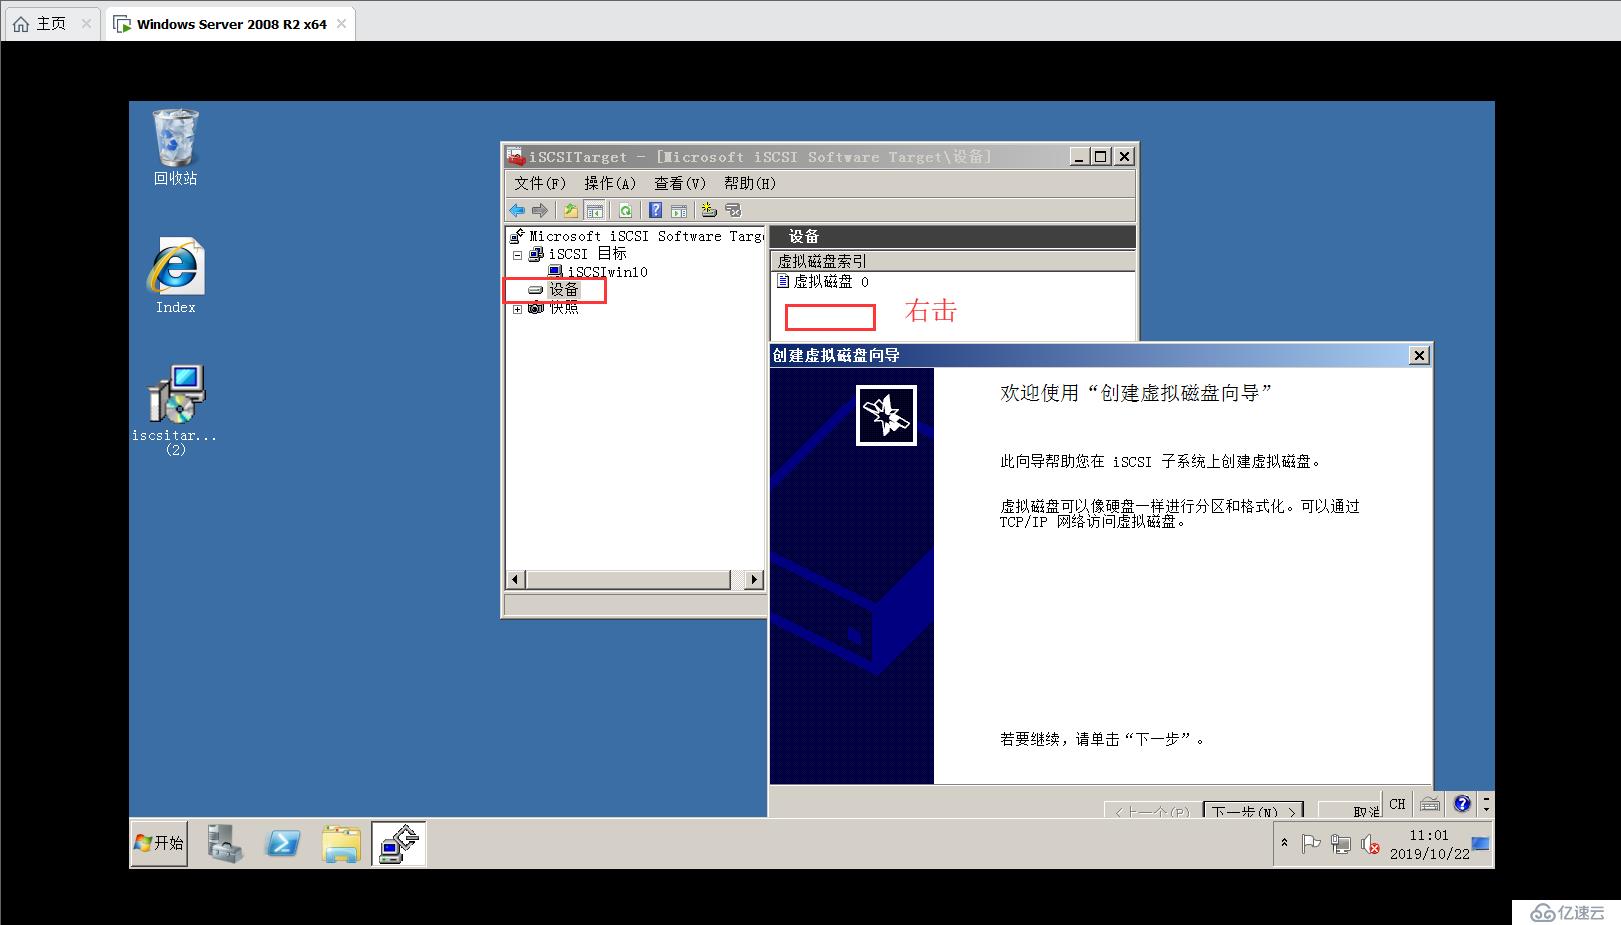
Task: Show hidden tray icons with double chevron
Action: pyautogui.click(x=1285, y=844)
